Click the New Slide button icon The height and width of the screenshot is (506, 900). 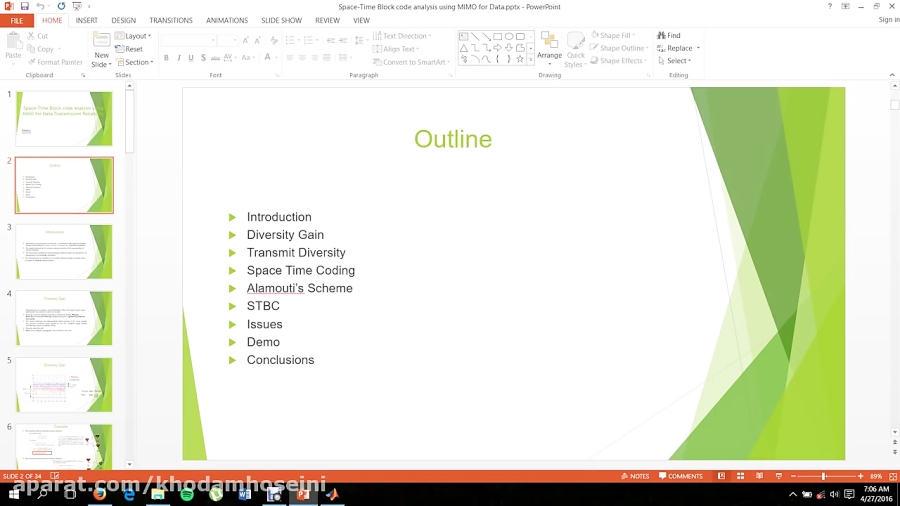[x=101, y=42]
